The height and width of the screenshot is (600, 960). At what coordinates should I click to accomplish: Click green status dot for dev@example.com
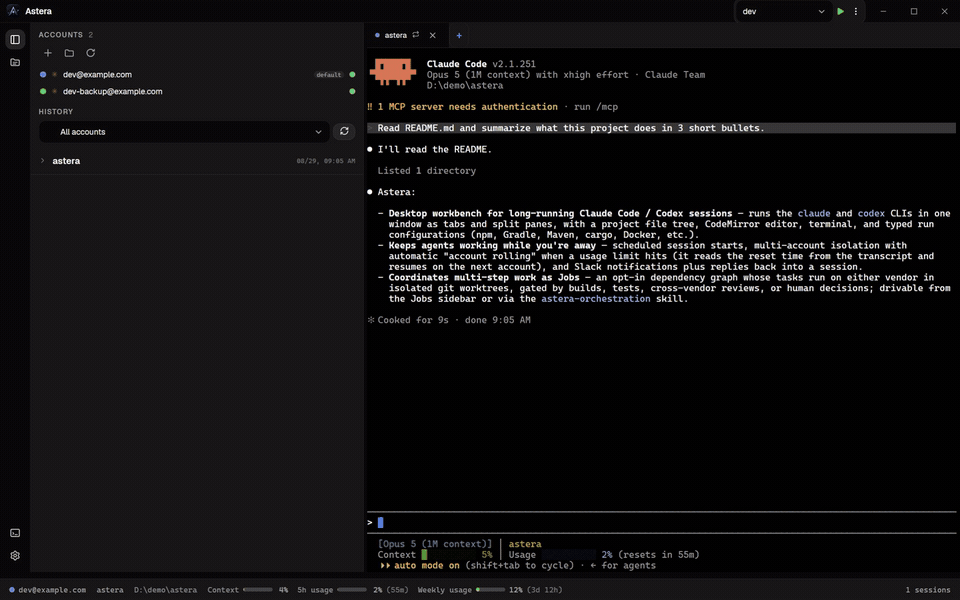coord(352,75)
